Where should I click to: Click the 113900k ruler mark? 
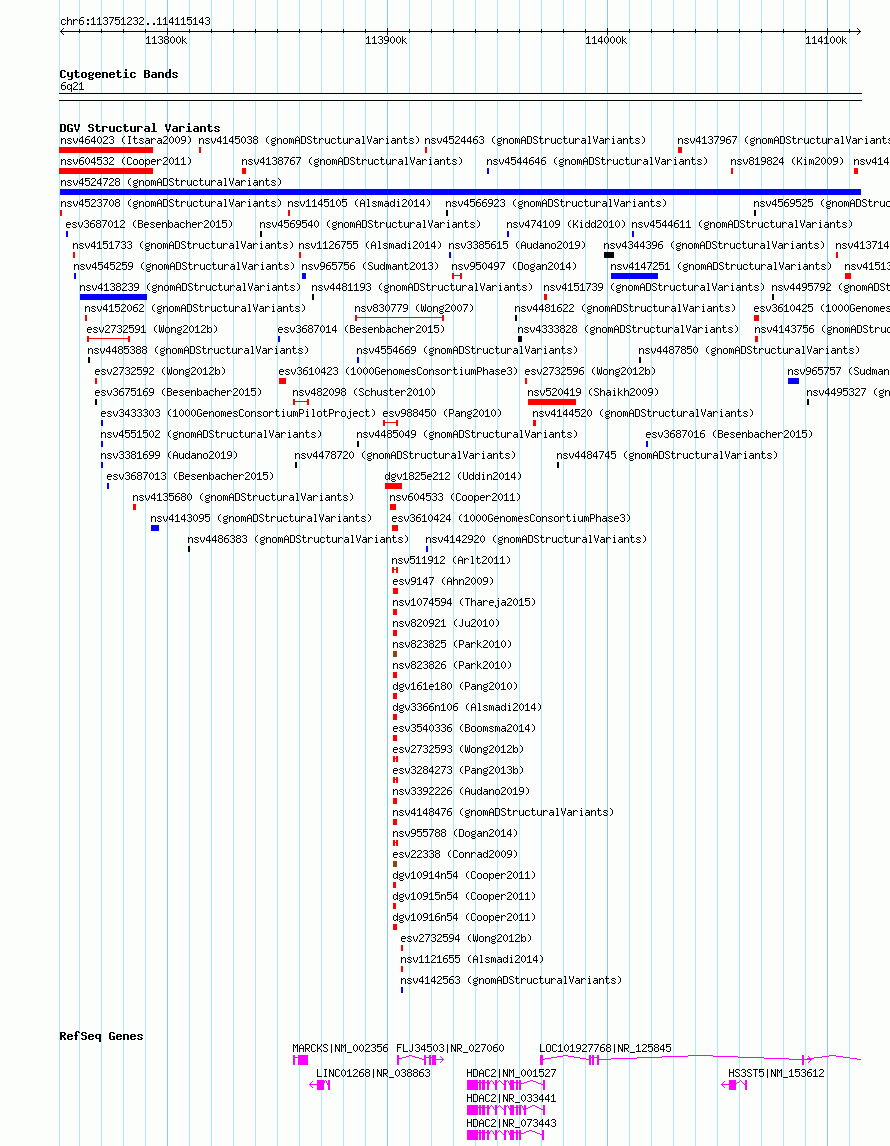(x=386, y=40)
